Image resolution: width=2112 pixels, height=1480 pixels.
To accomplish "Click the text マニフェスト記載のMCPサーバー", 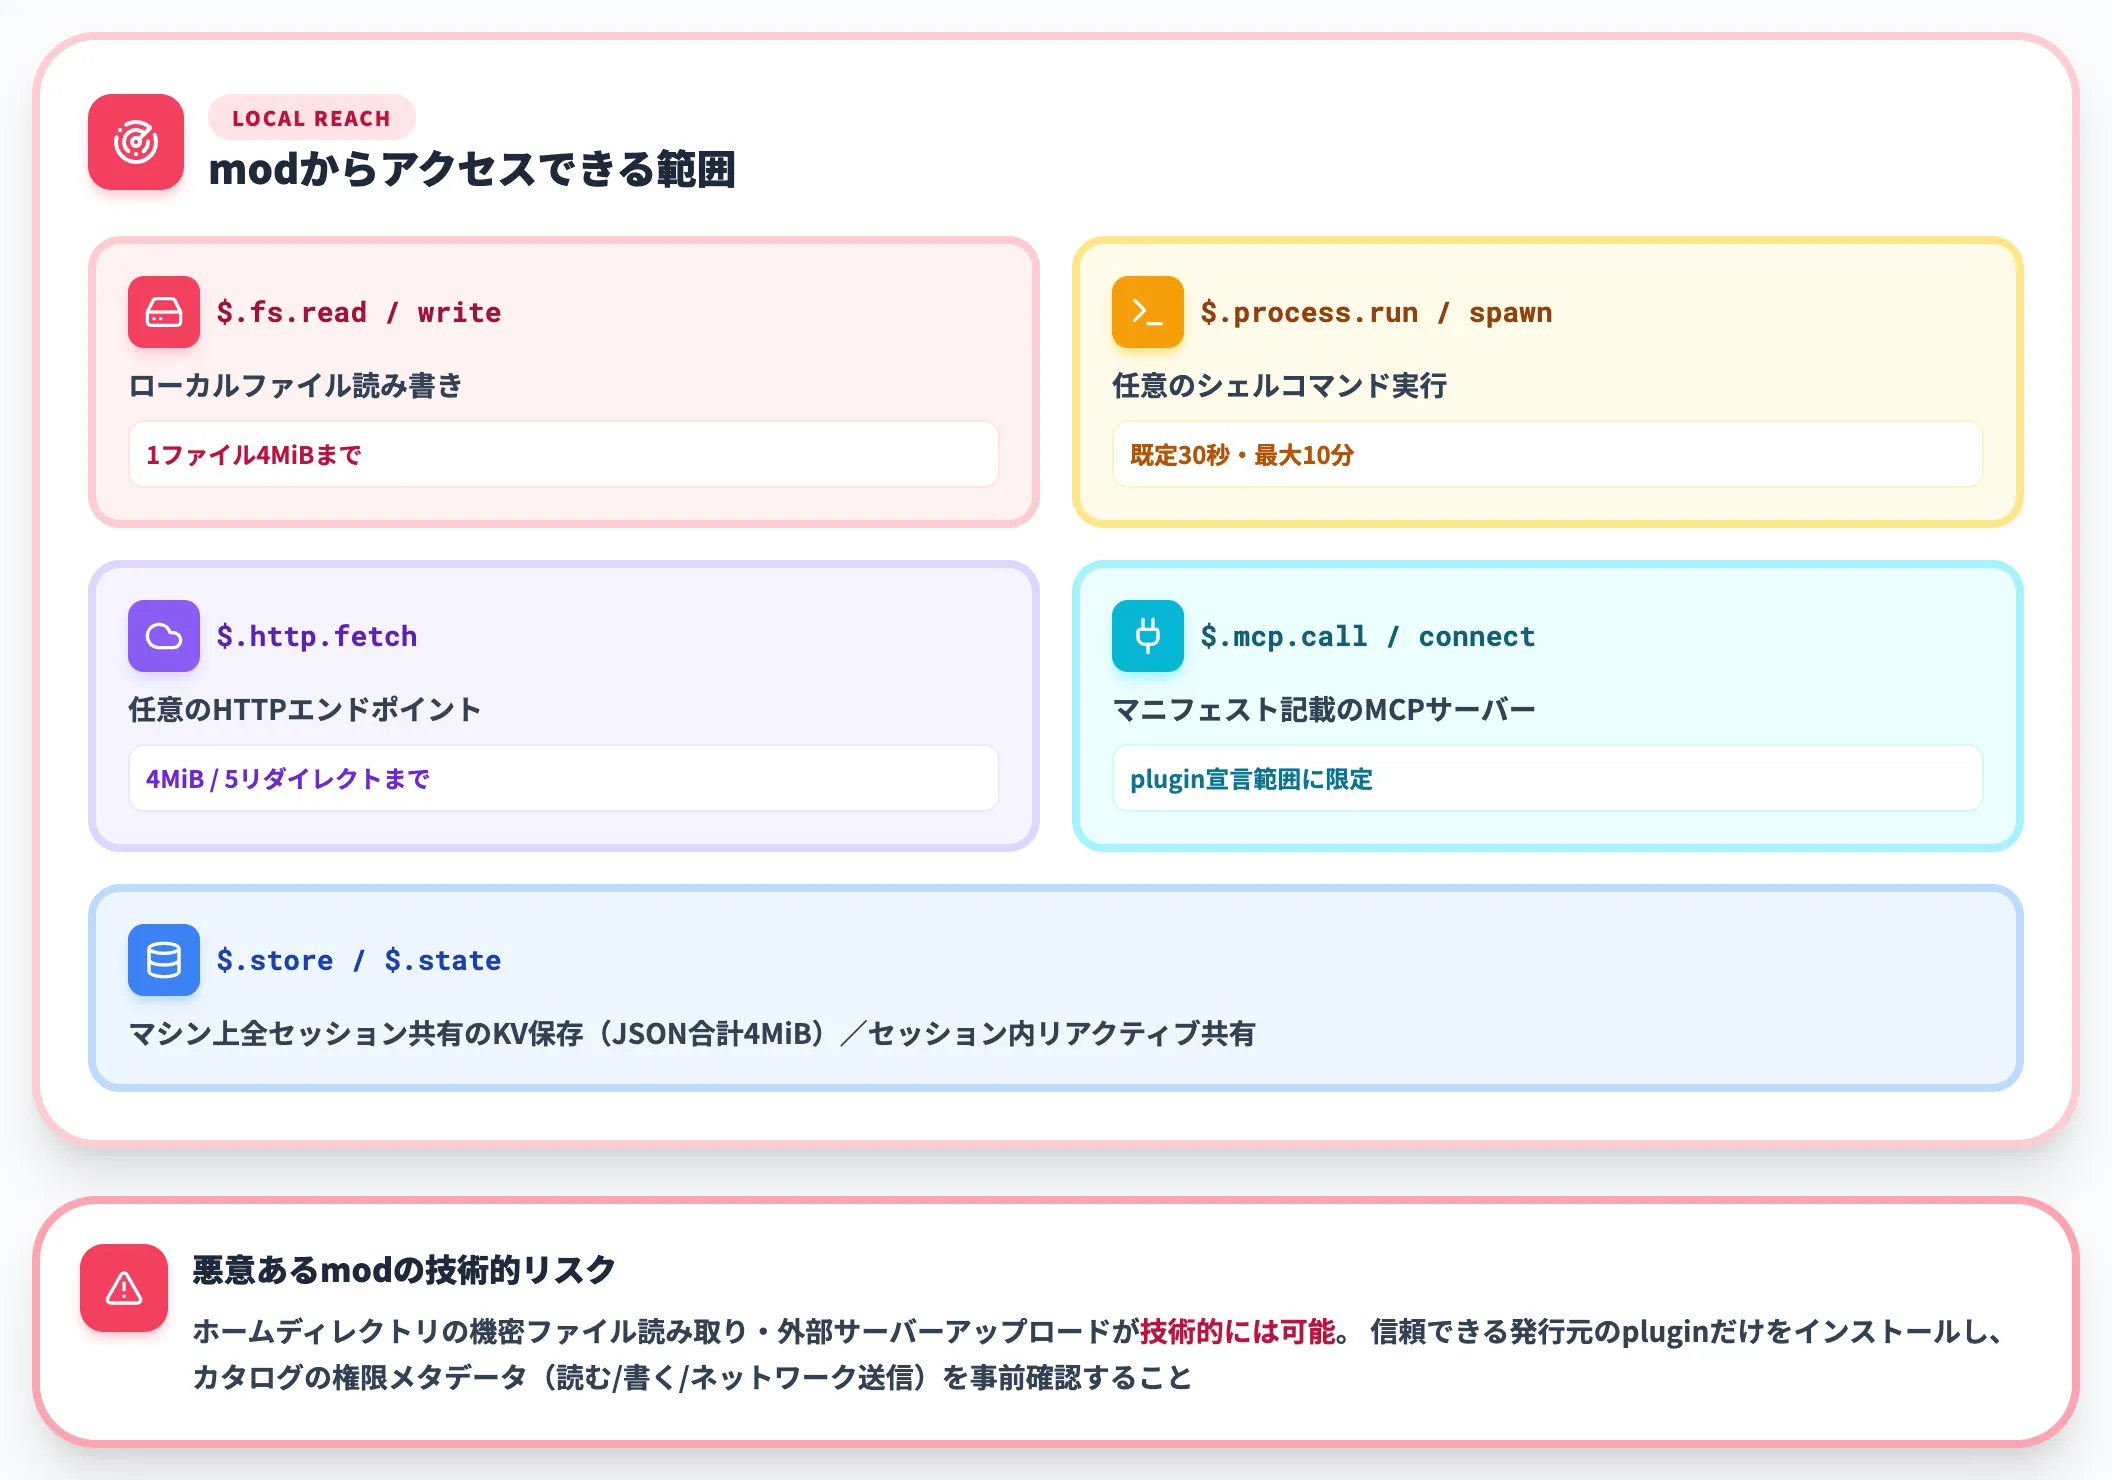I will click(1324, 709).
